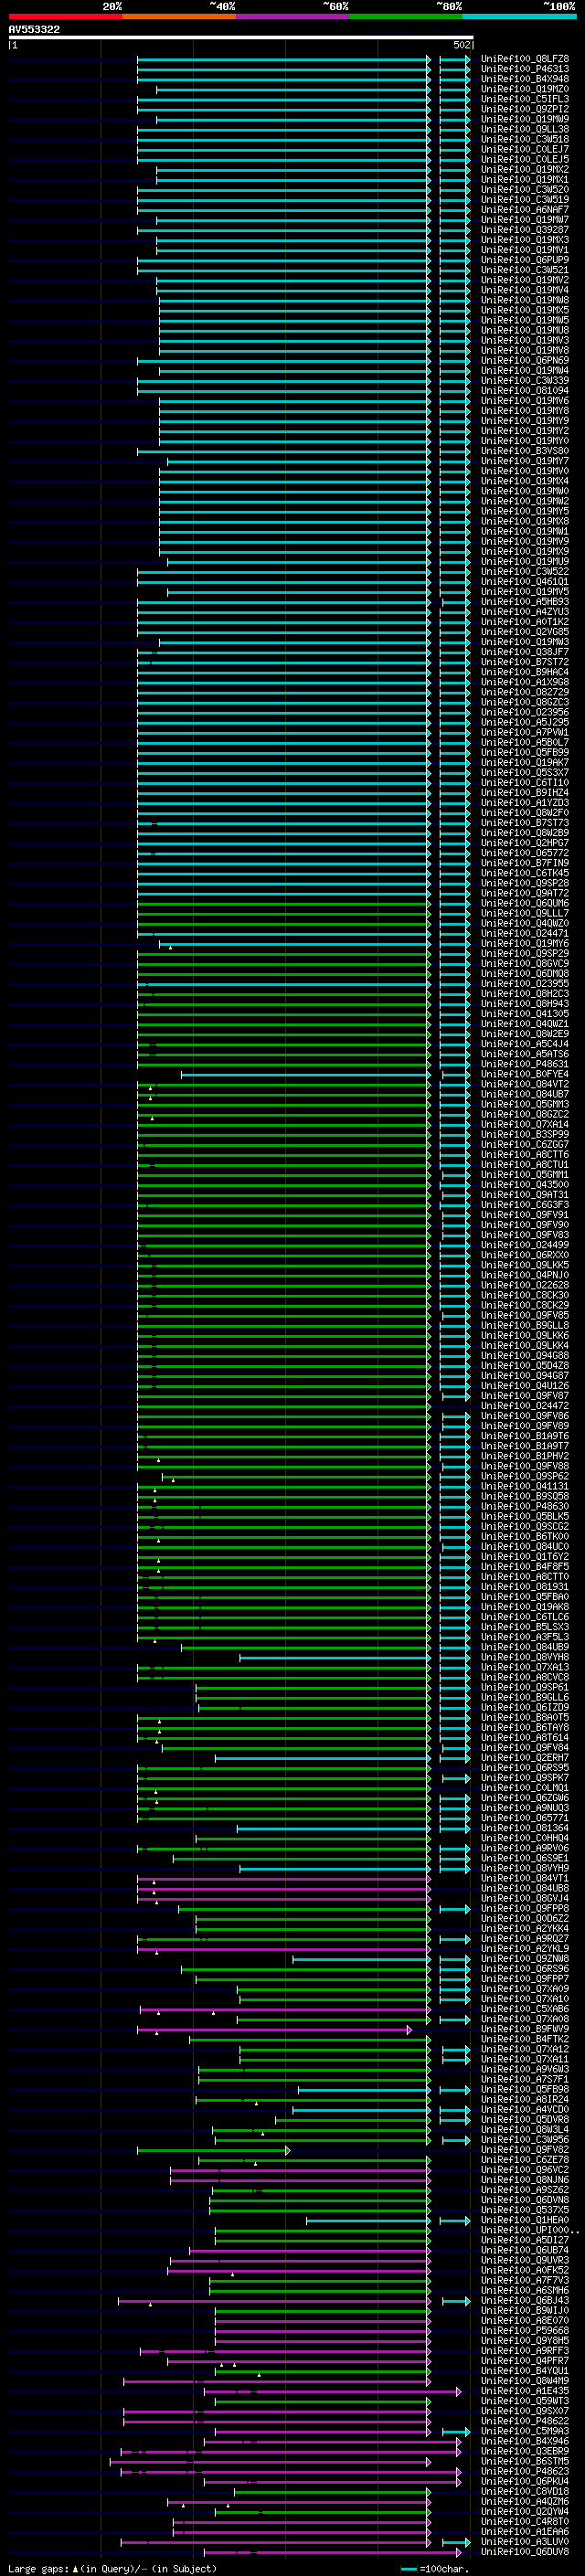Open hit UniRef100_C5IFL3
585x2576 pixels.
(x=525, y=99)
